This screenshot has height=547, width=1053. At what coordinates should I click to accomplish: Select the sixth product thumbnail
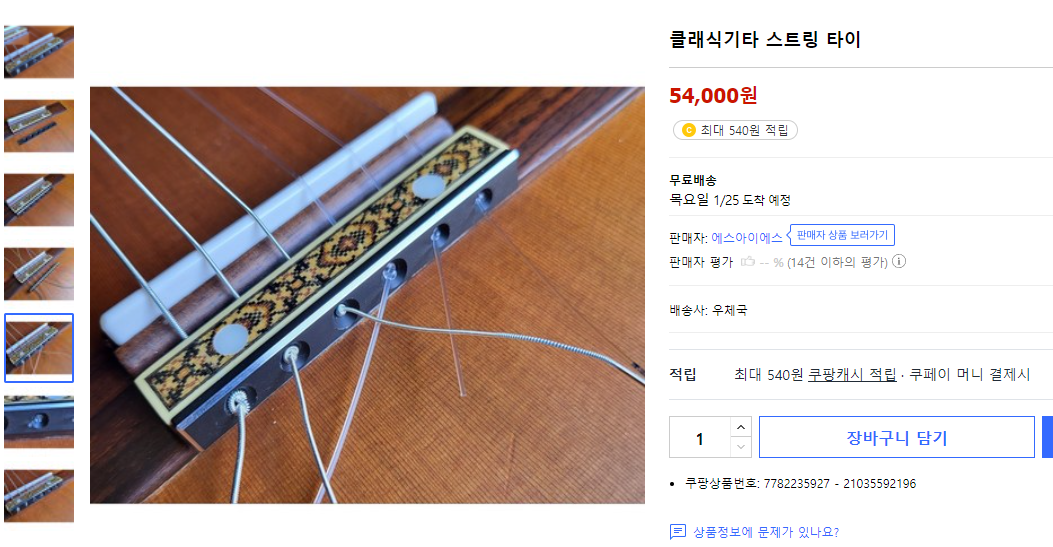click(39, 422)
